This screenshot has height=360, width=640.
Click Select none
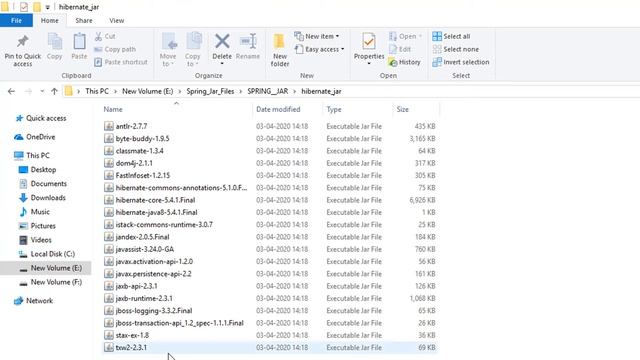[x=456, y=49]
